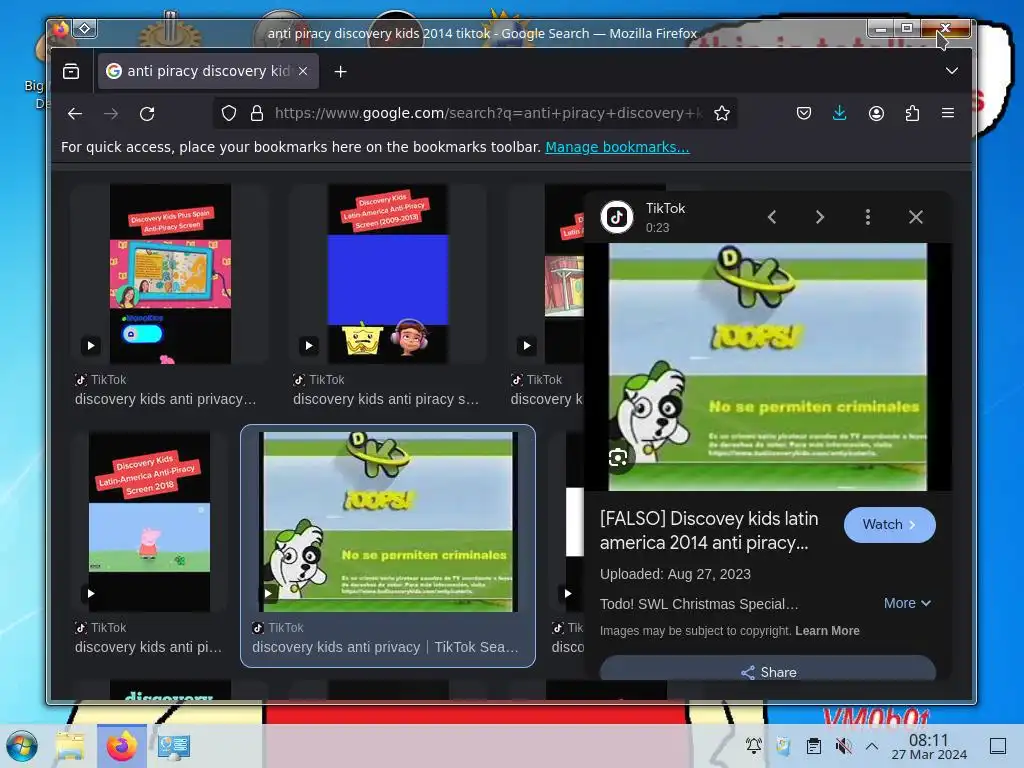The width and height of the screenshot is (1024, 768).
Task: Open the system settings taskbar icon
Action: pyautogui.click(x=174, y=746)
